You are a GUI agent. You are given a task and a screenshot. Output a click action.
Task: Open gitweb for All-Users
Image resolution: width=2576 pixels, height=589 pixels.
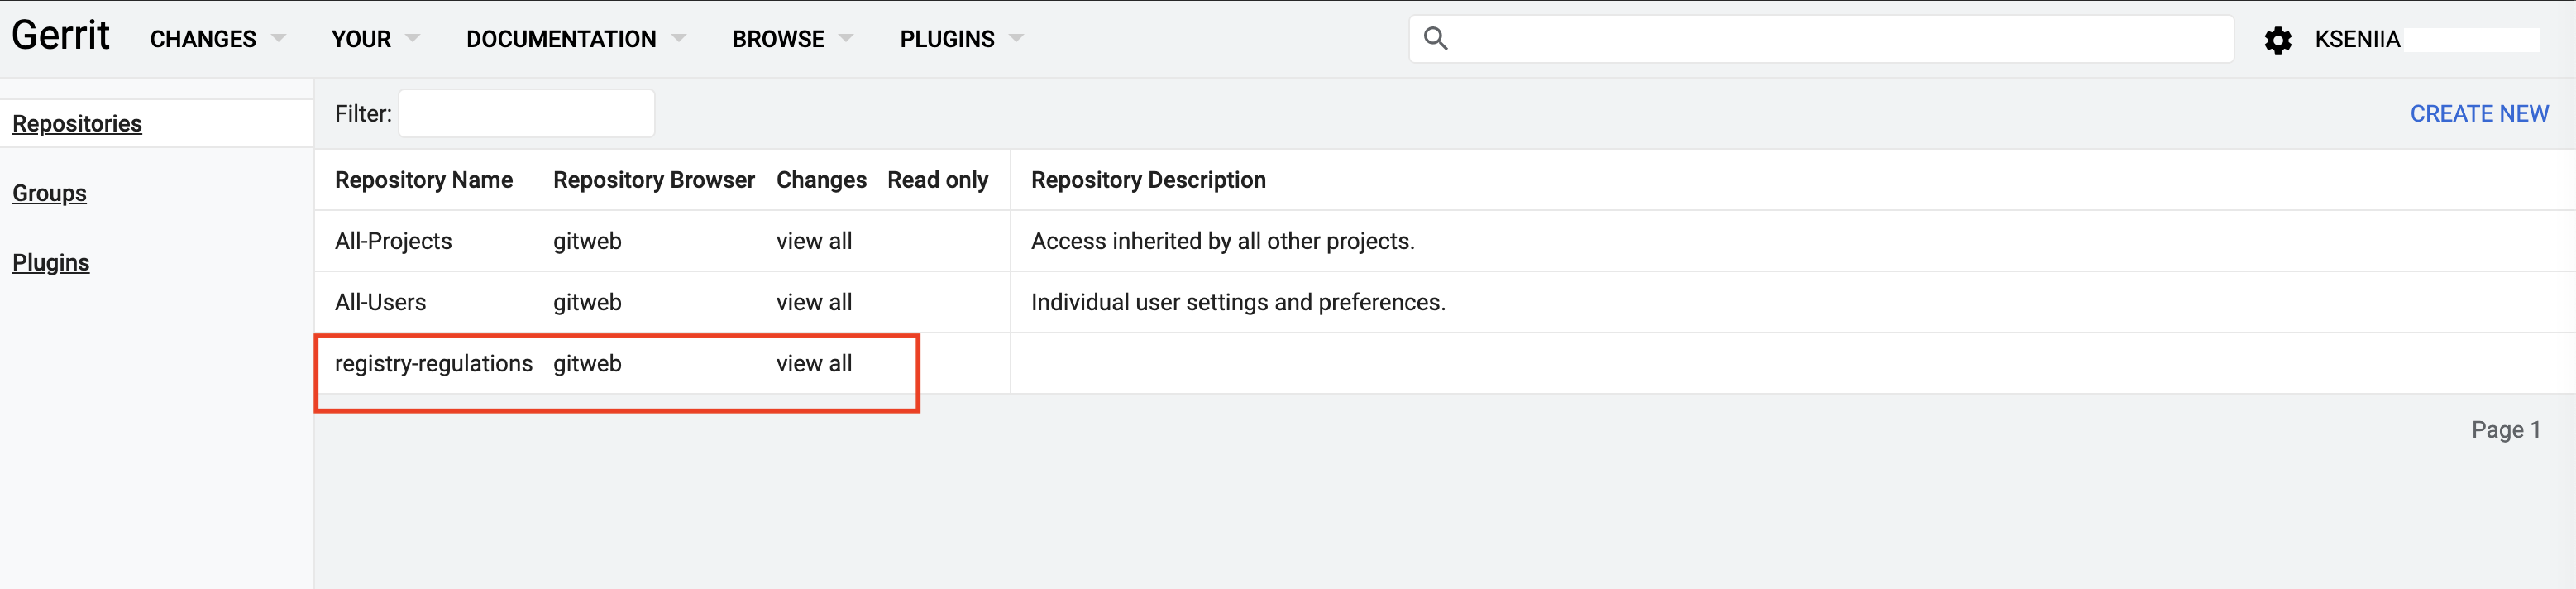pos(587,302)
